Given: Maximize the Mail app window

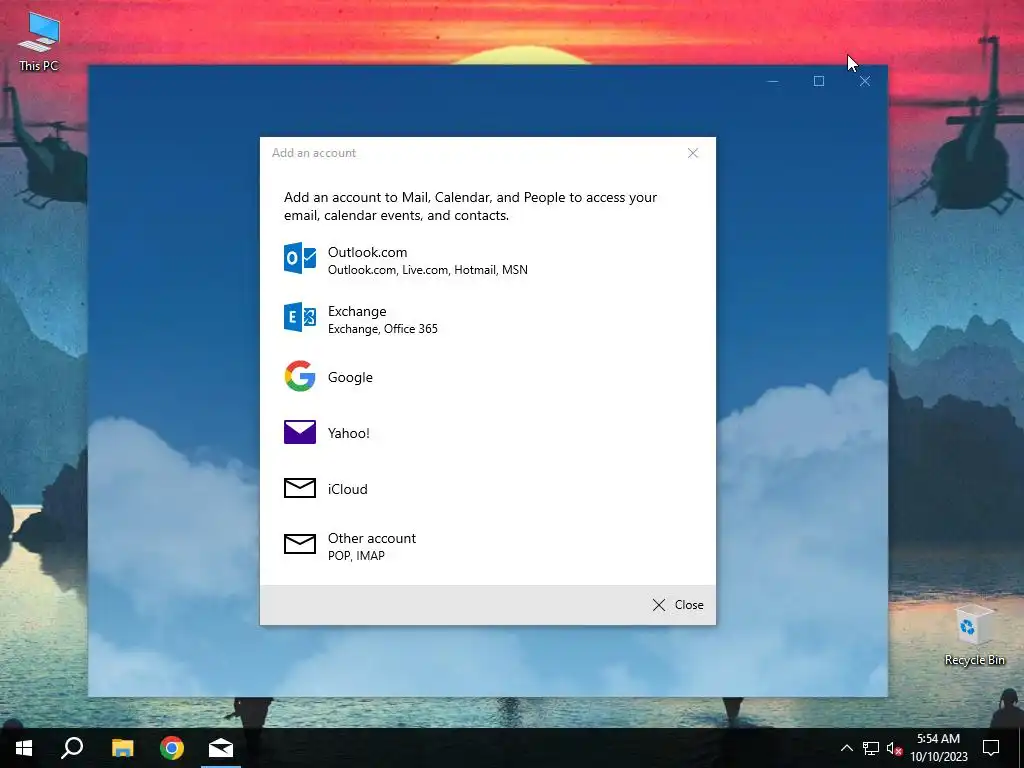Looking at the screenshot, I should pyautogui.click(x=819, y=81).
